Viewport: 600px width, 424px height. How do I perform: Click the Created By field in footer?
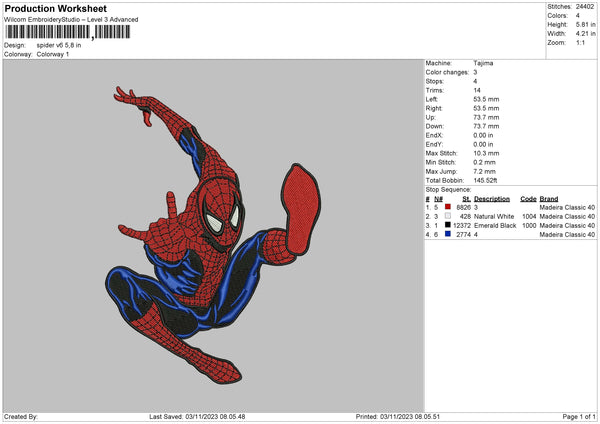coord(22,416)
